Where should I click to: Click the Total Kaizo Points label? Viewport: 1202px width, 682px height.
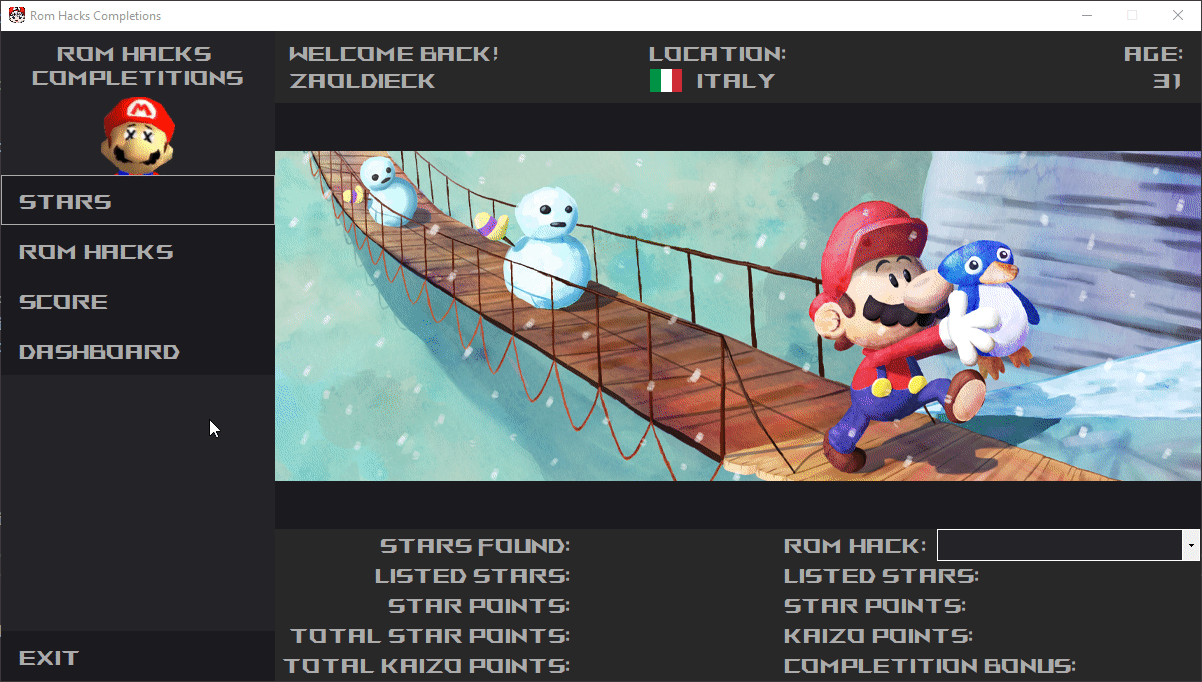point(427,666)
